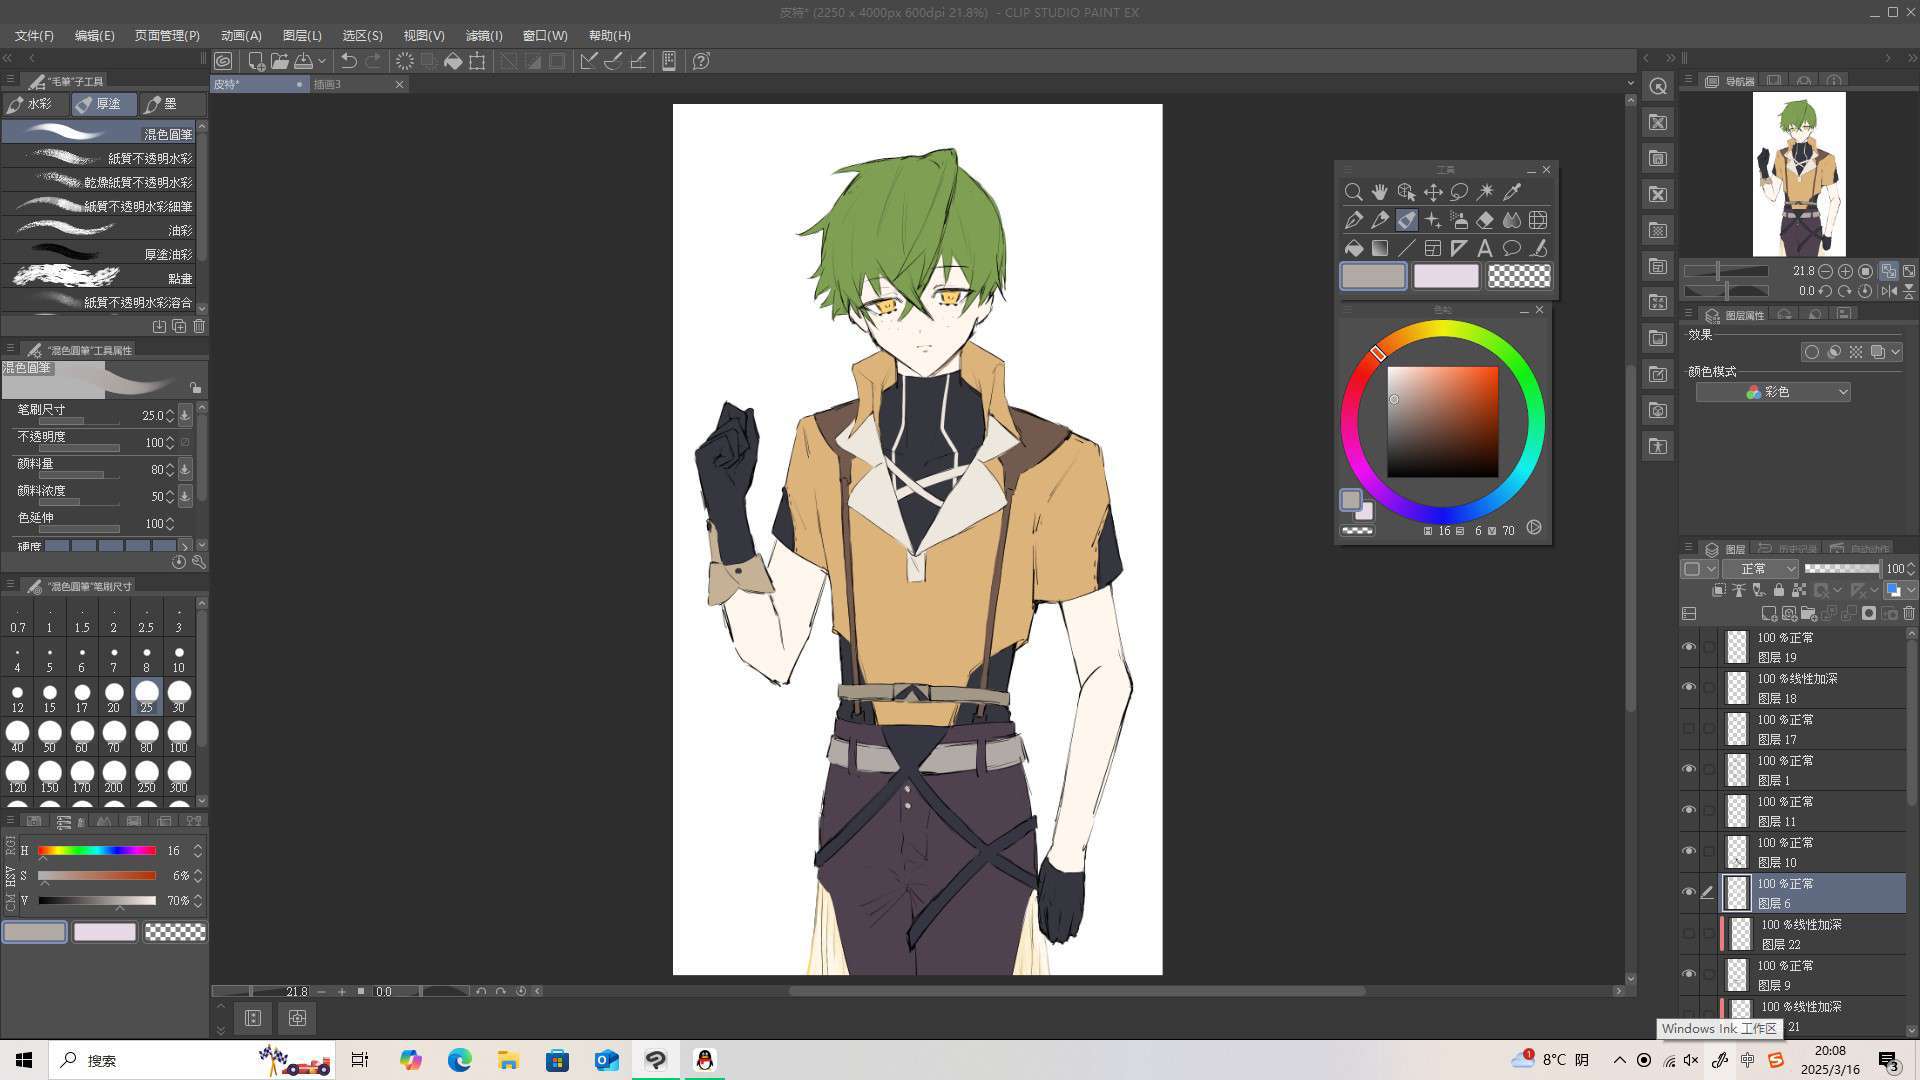Open the 正常 blending mode dropdown

[x=1760, y=569]
